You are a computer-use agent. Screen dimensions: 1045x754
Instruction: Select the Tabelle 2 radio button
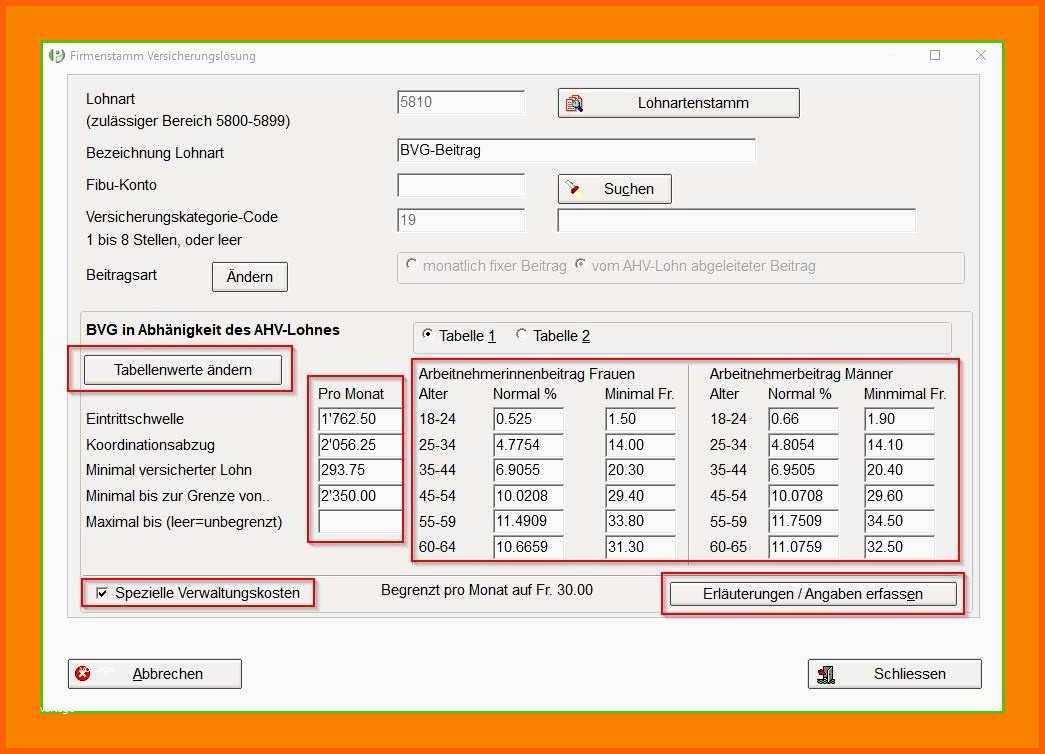[522, 336]
